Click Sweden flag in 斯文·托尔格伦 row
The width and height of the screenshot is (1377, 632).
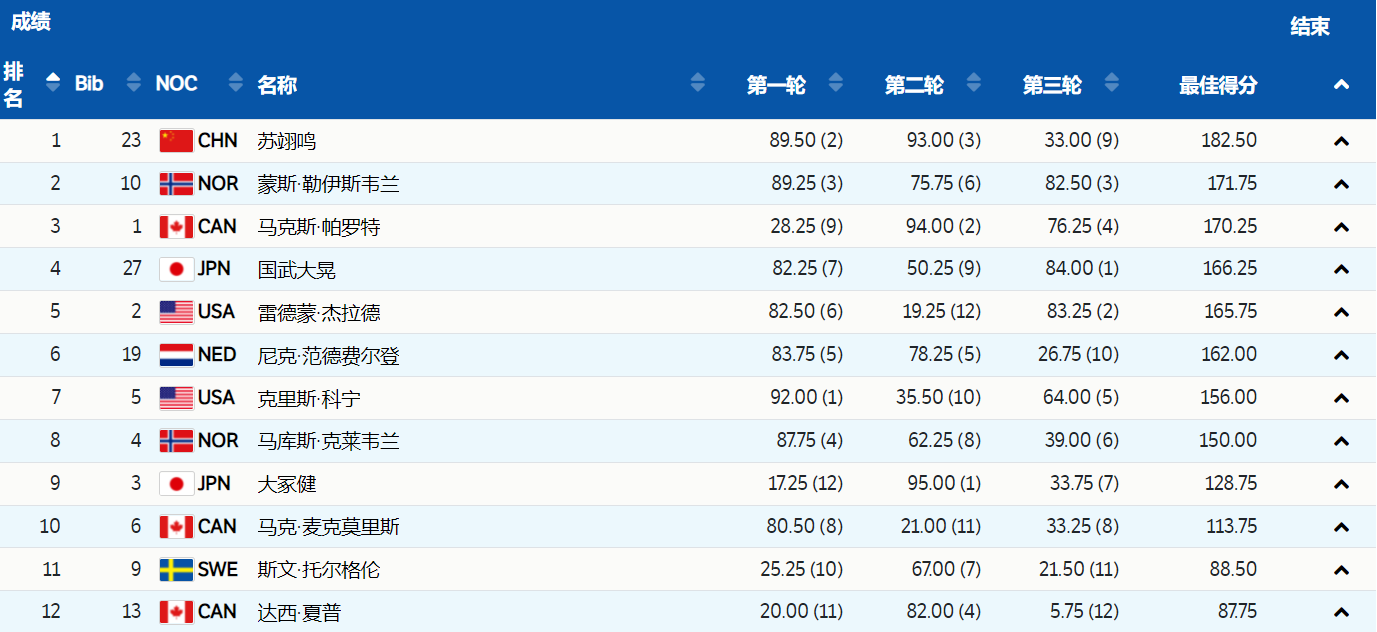point(176,570)
